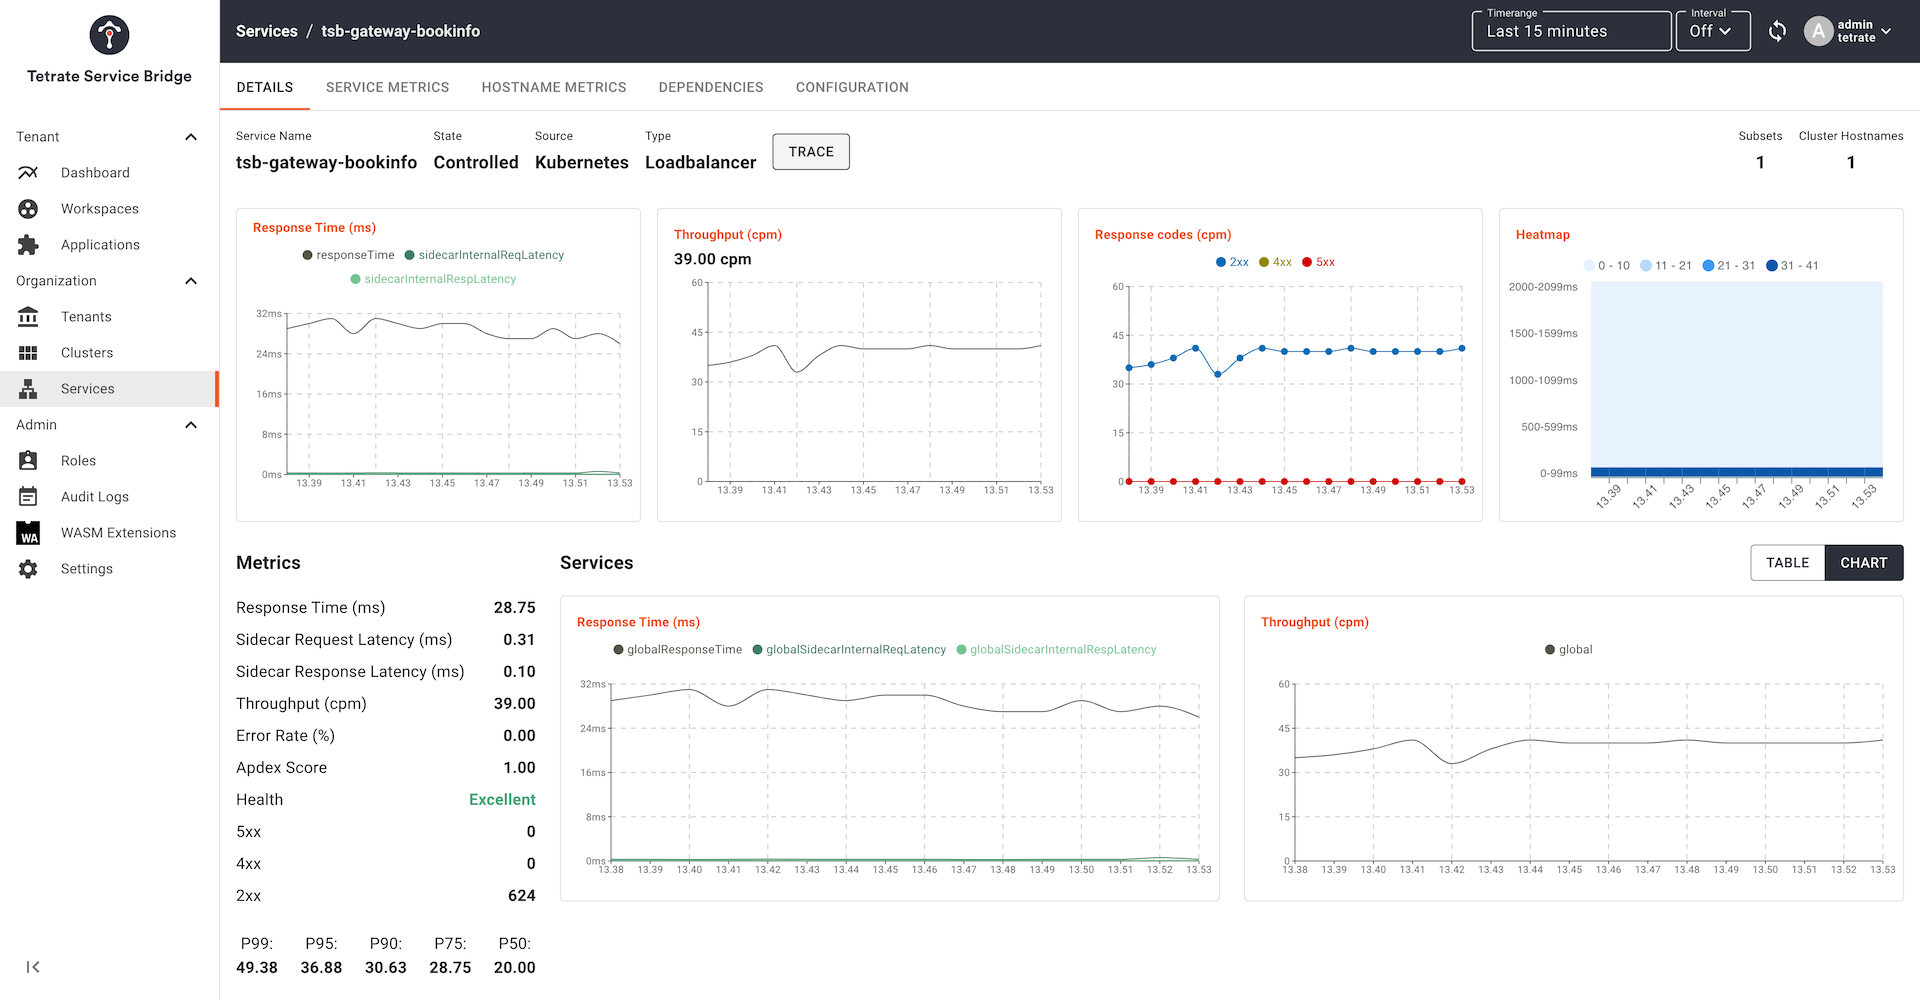The width and height of the screenshot is (1920, 1000).
Task: Click the Workspaces sidebar icon
Action: coord(28,209)
